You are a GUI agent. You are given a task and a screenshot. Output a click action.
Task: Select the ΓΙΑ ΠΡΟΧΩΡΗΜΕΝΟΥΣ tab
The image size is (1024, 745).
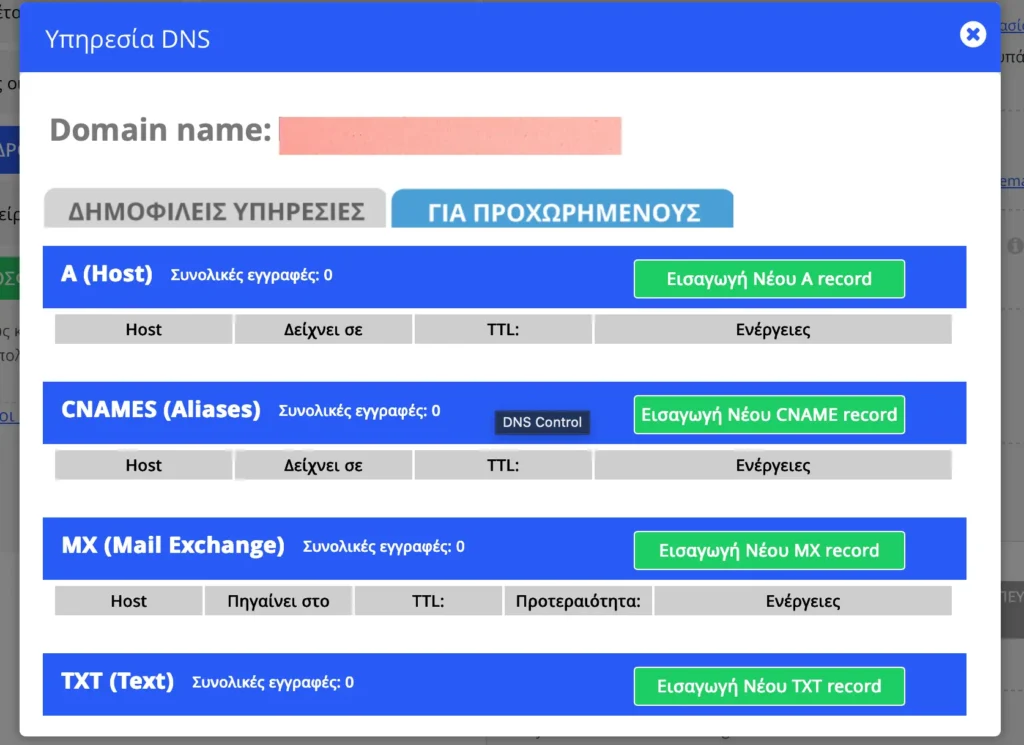pos(563,212)
